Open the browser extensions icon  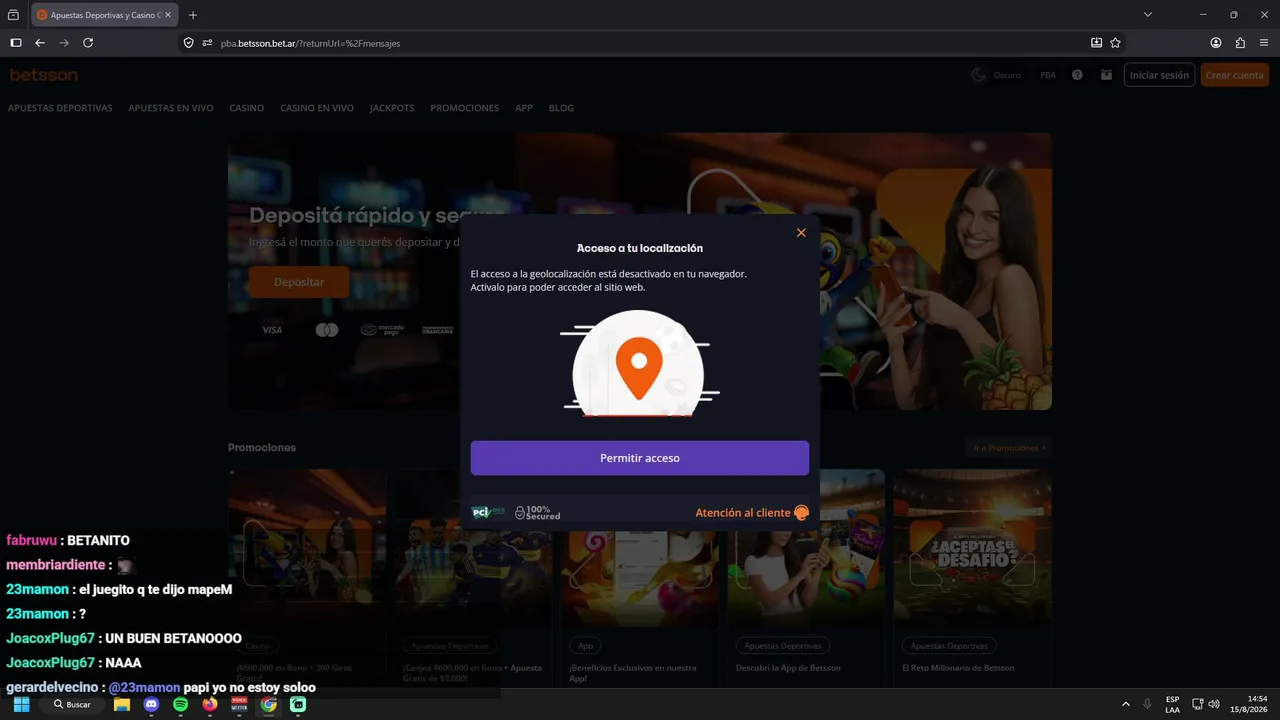tap(1240, 43)
